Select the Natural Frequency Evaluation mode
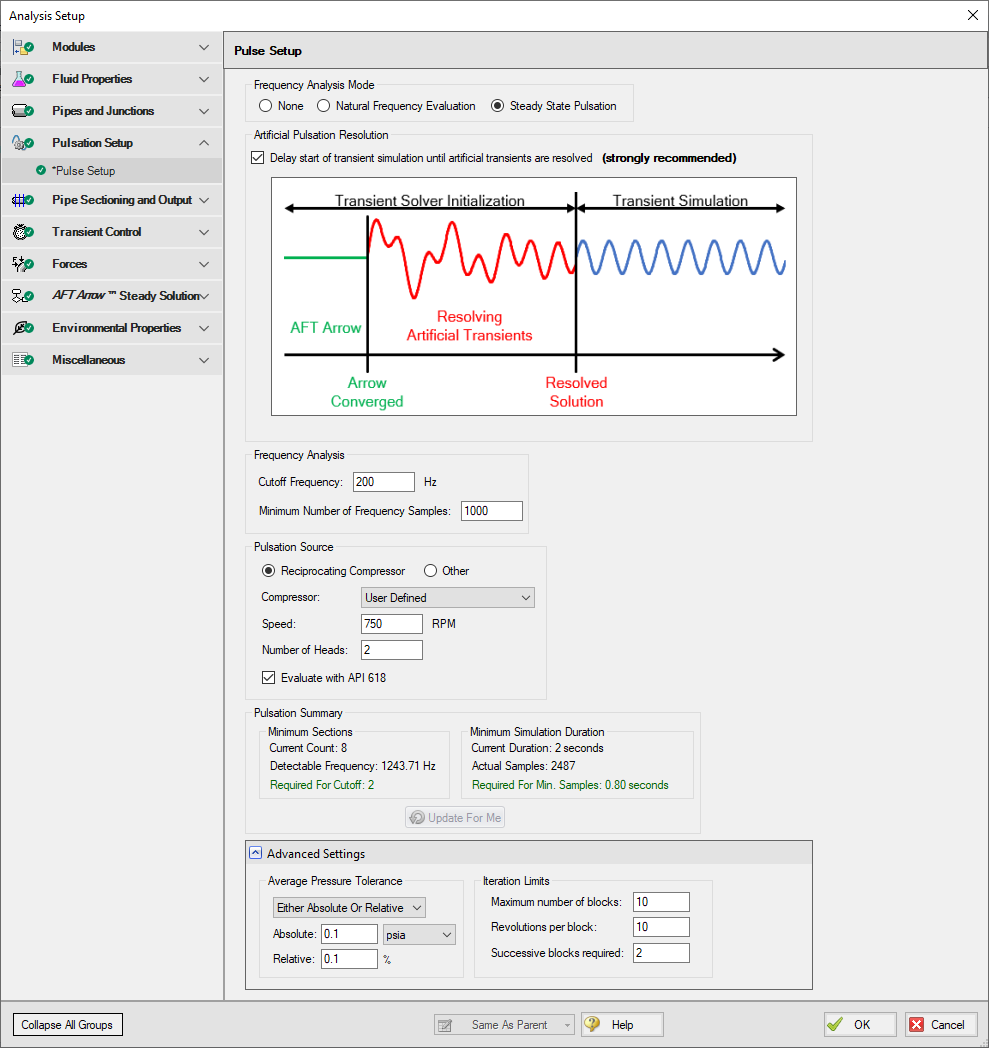 point(324,104)
